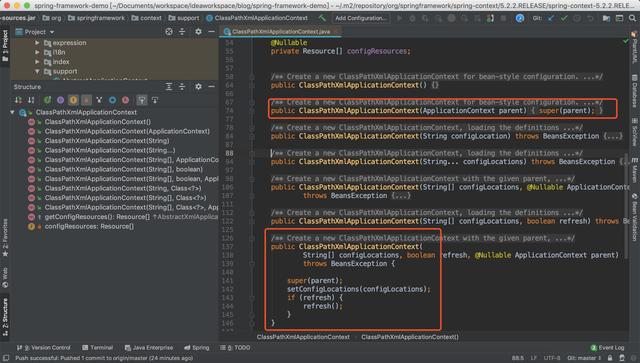Image resolution: width=640 pixels, height=363 pixels.
Task: Hide the Structure panel with minus icon
Action: [x=211, y=87]
